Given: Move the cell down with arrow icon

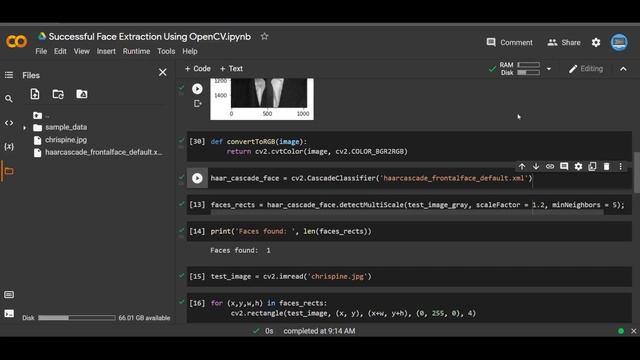Looking at the screenshot, I should (x=536, y=167).
